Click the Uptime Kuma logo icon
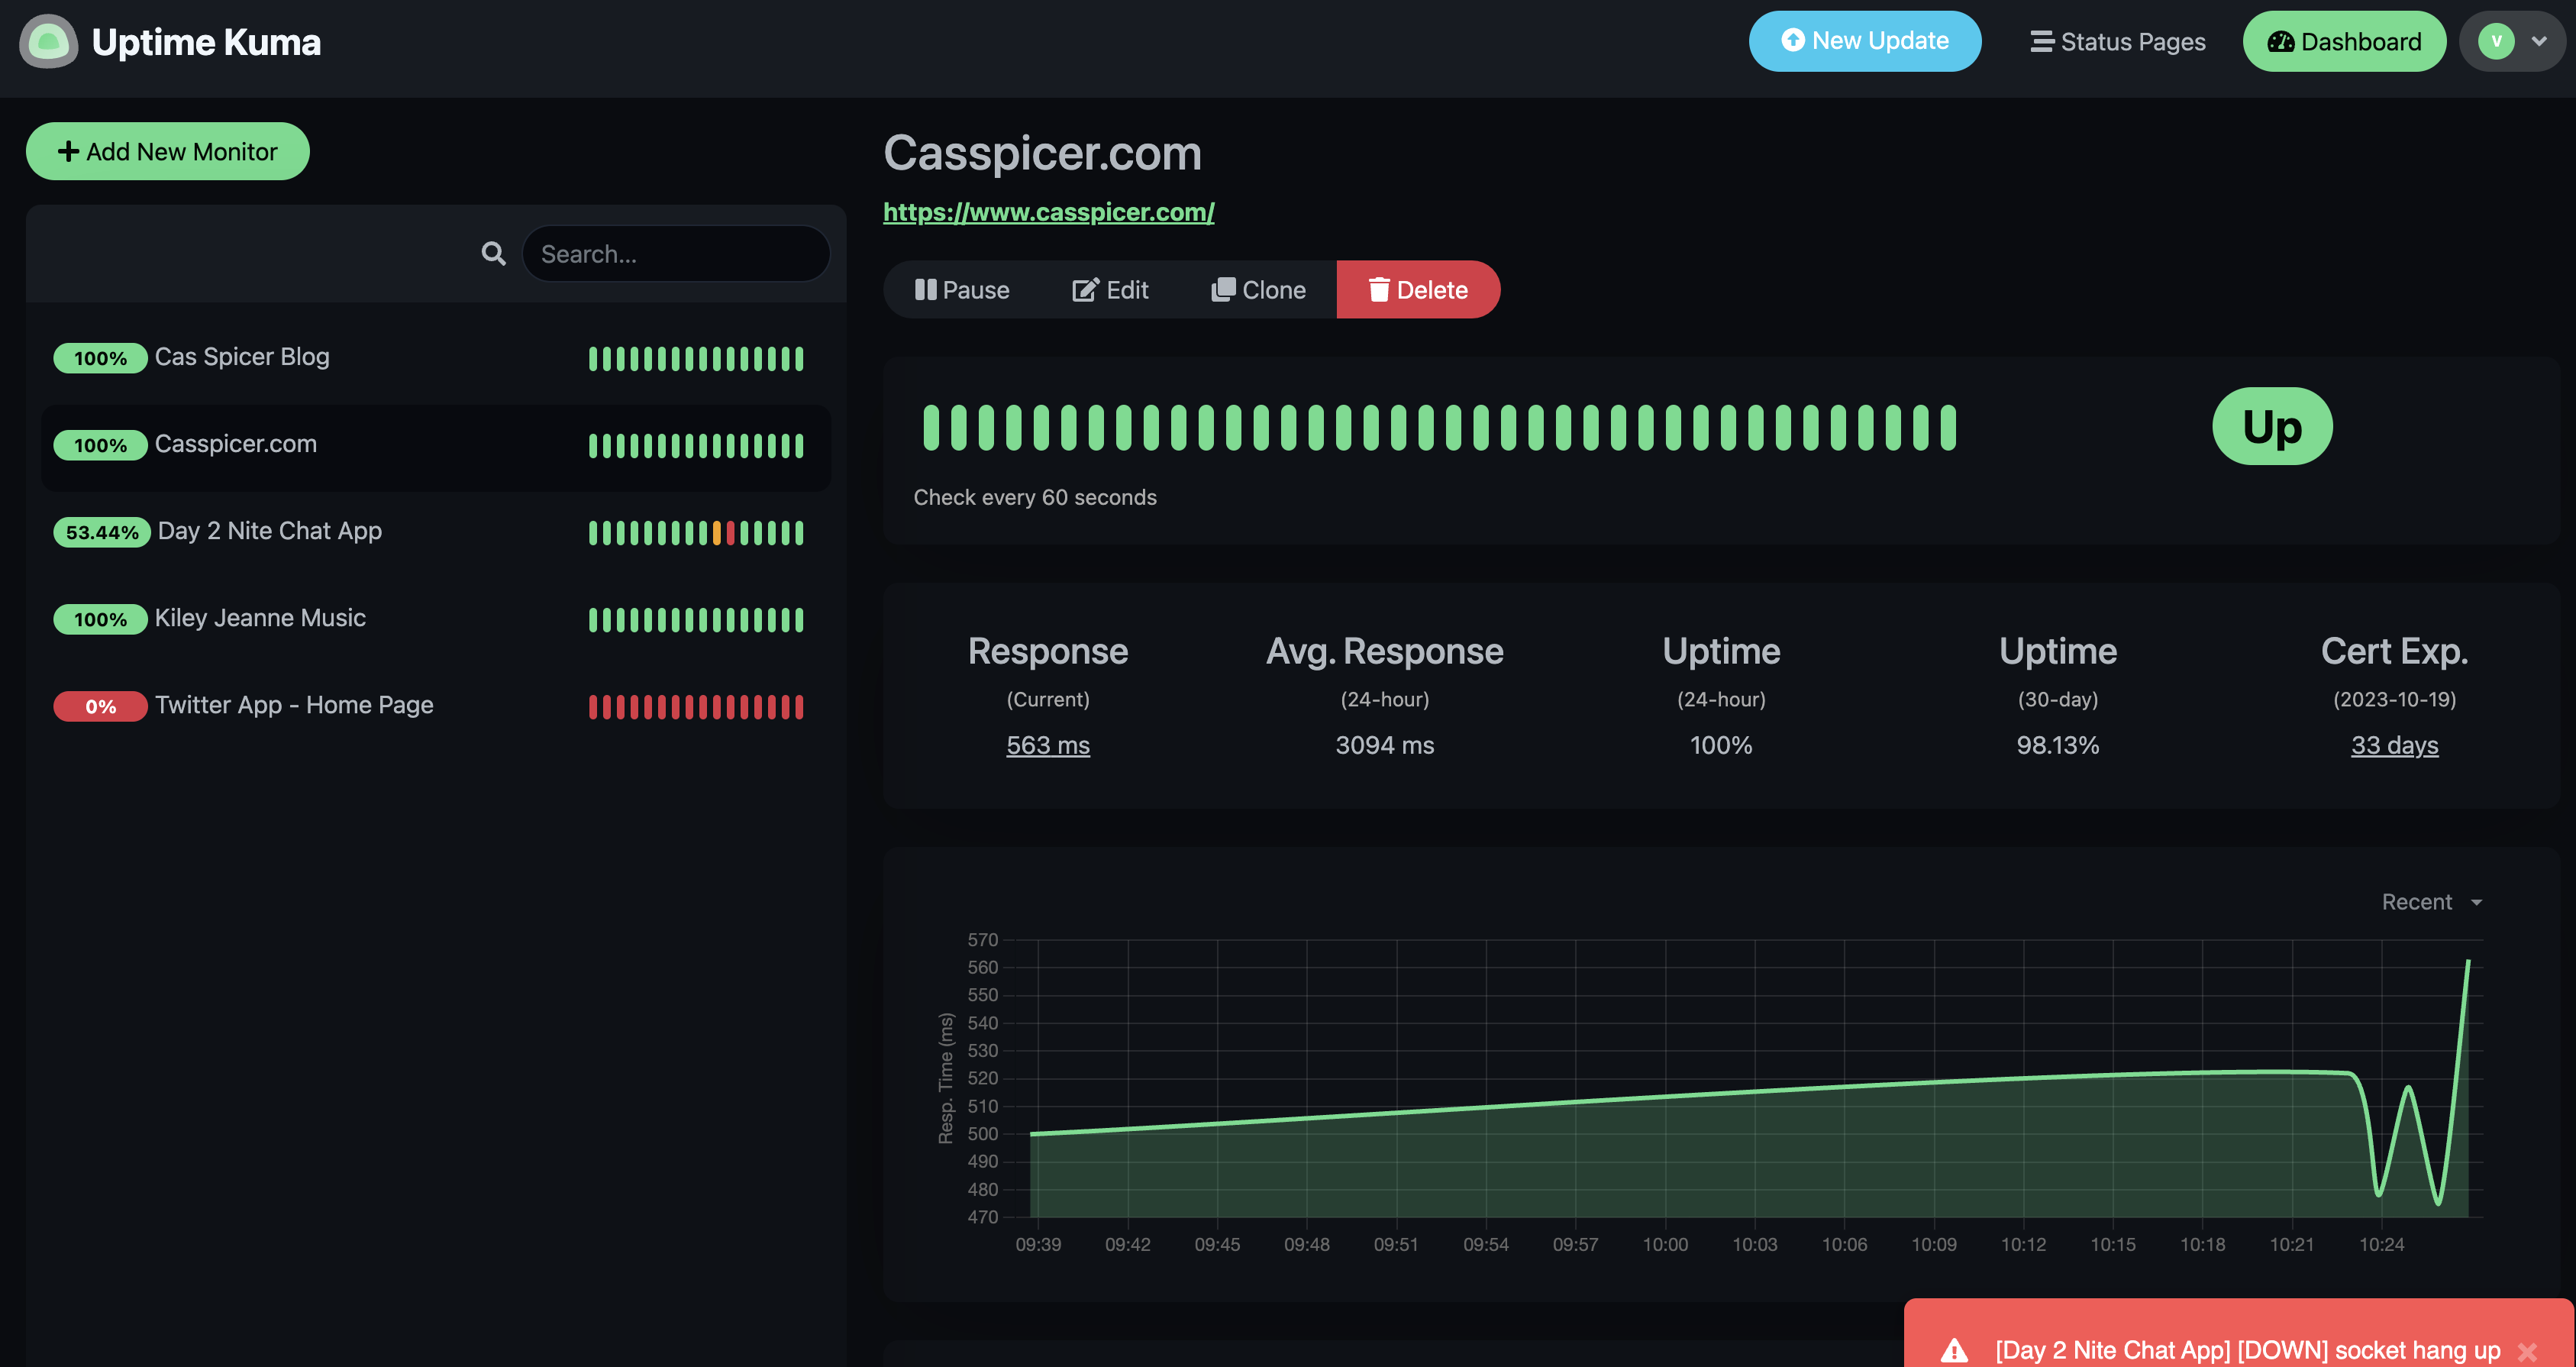 coord(48,42)
